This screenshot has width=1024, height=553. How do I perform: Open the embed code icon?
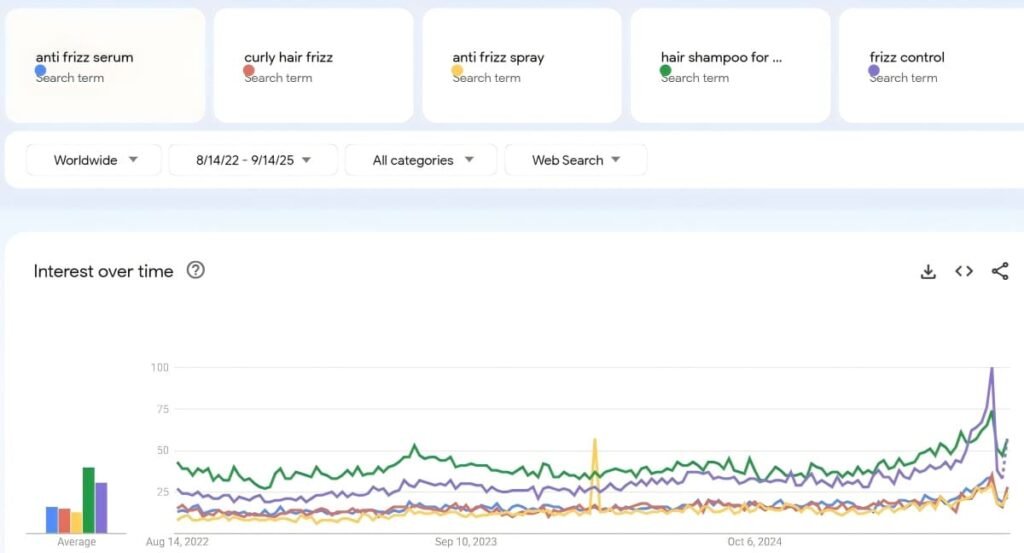pos(964,271)
